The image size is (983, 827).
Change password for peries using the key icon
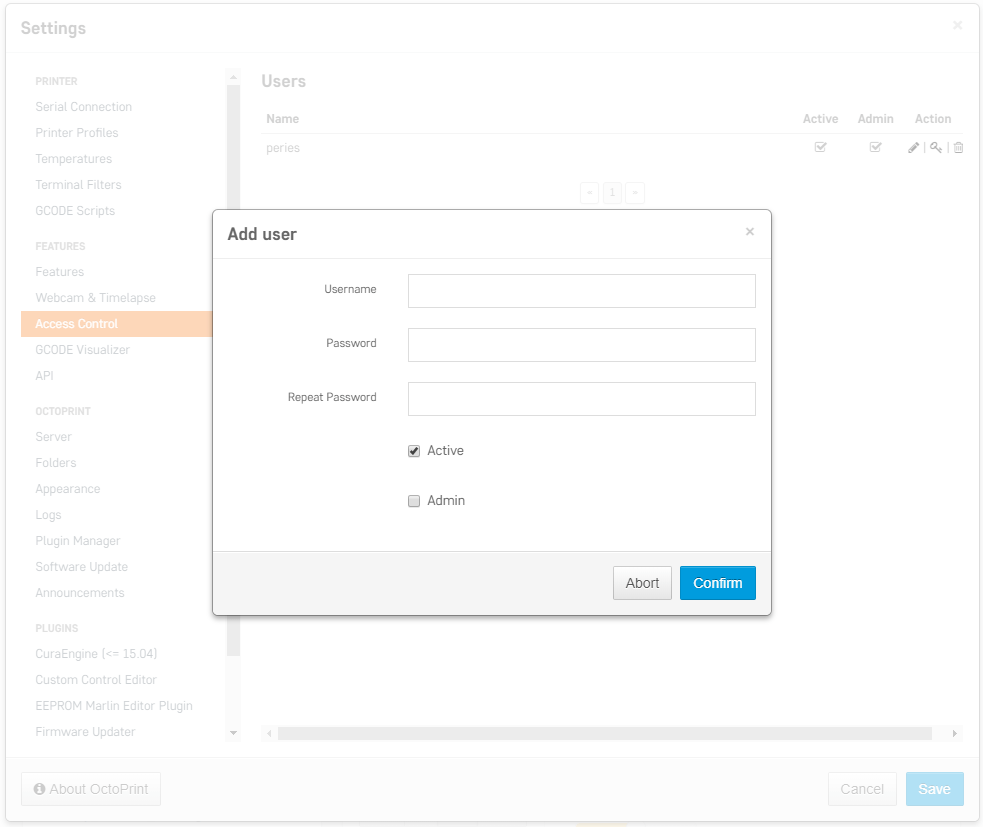click(936, 147)
